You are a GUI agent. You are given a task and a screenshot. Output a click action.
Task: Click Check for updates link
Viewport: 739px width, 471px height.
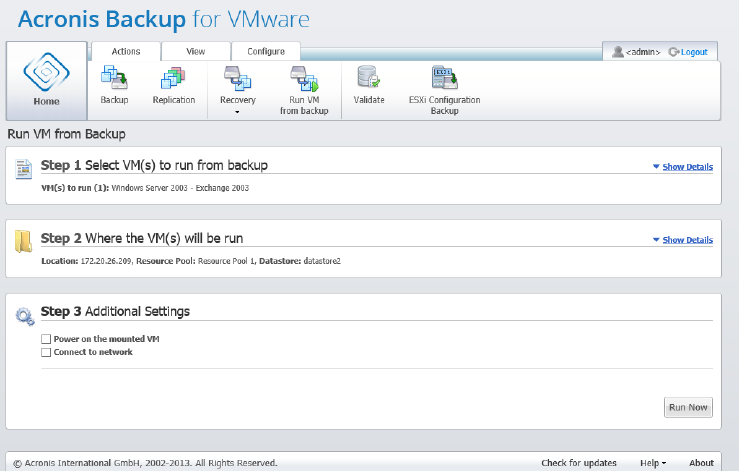(x=579, y=463)
